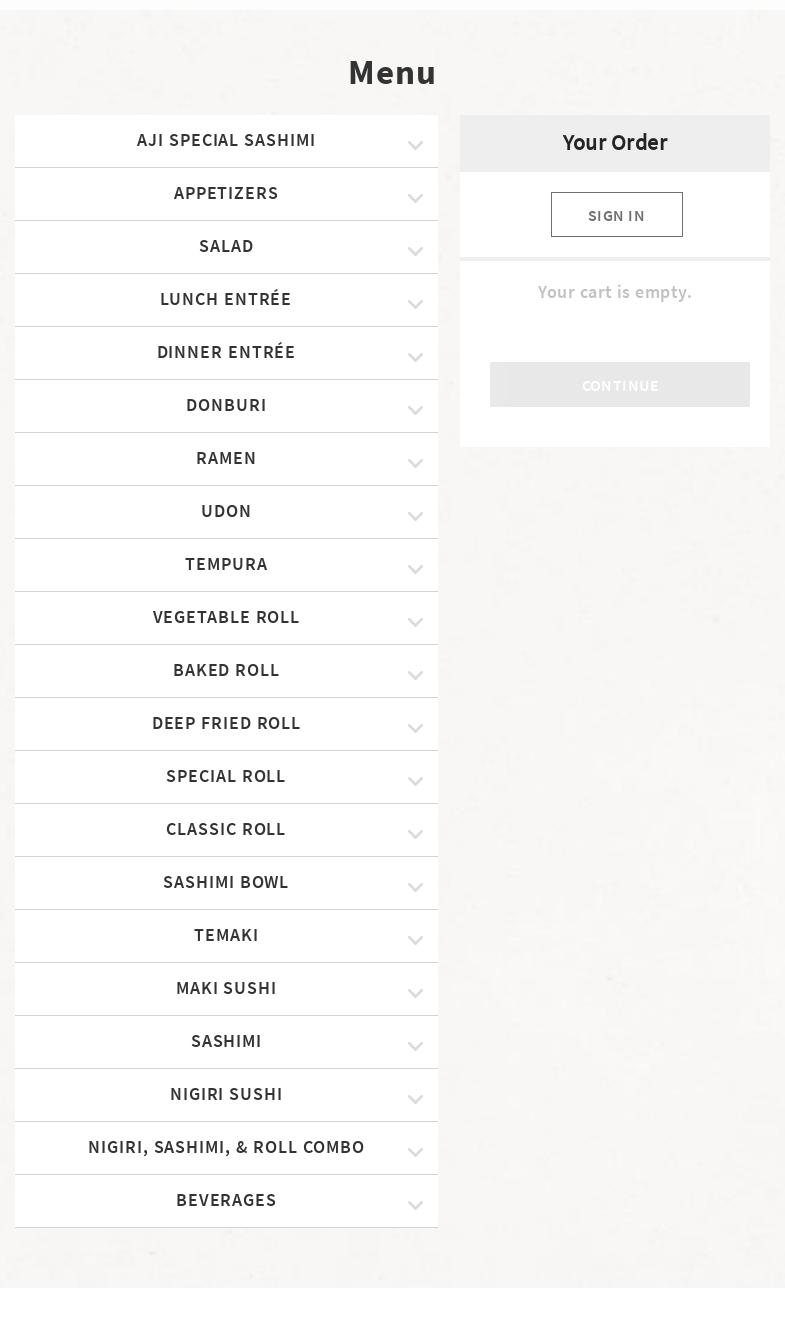The width and height of the screenshot is (785, 1331).
Task: Expand the Temaki chevron
Action: coord(415,940)
